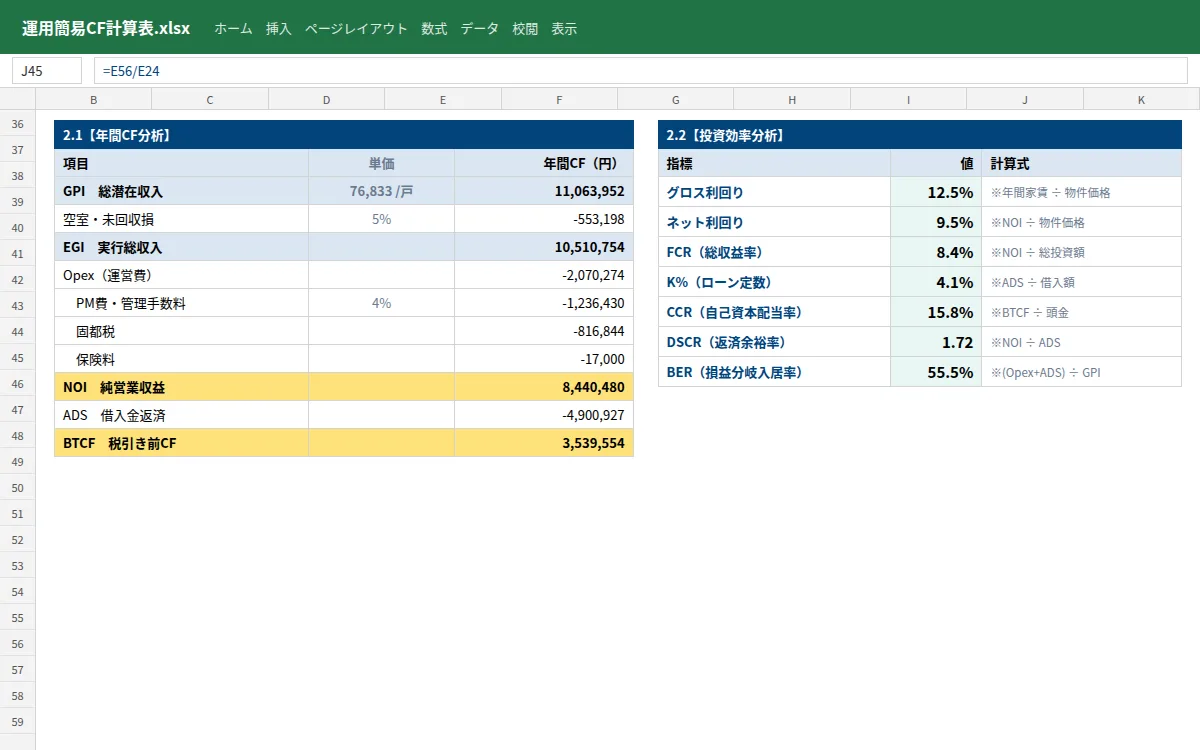Open the 数式 menu
Image resolution: width=1200 pixels, height=750 pixels.
[434, 29]
